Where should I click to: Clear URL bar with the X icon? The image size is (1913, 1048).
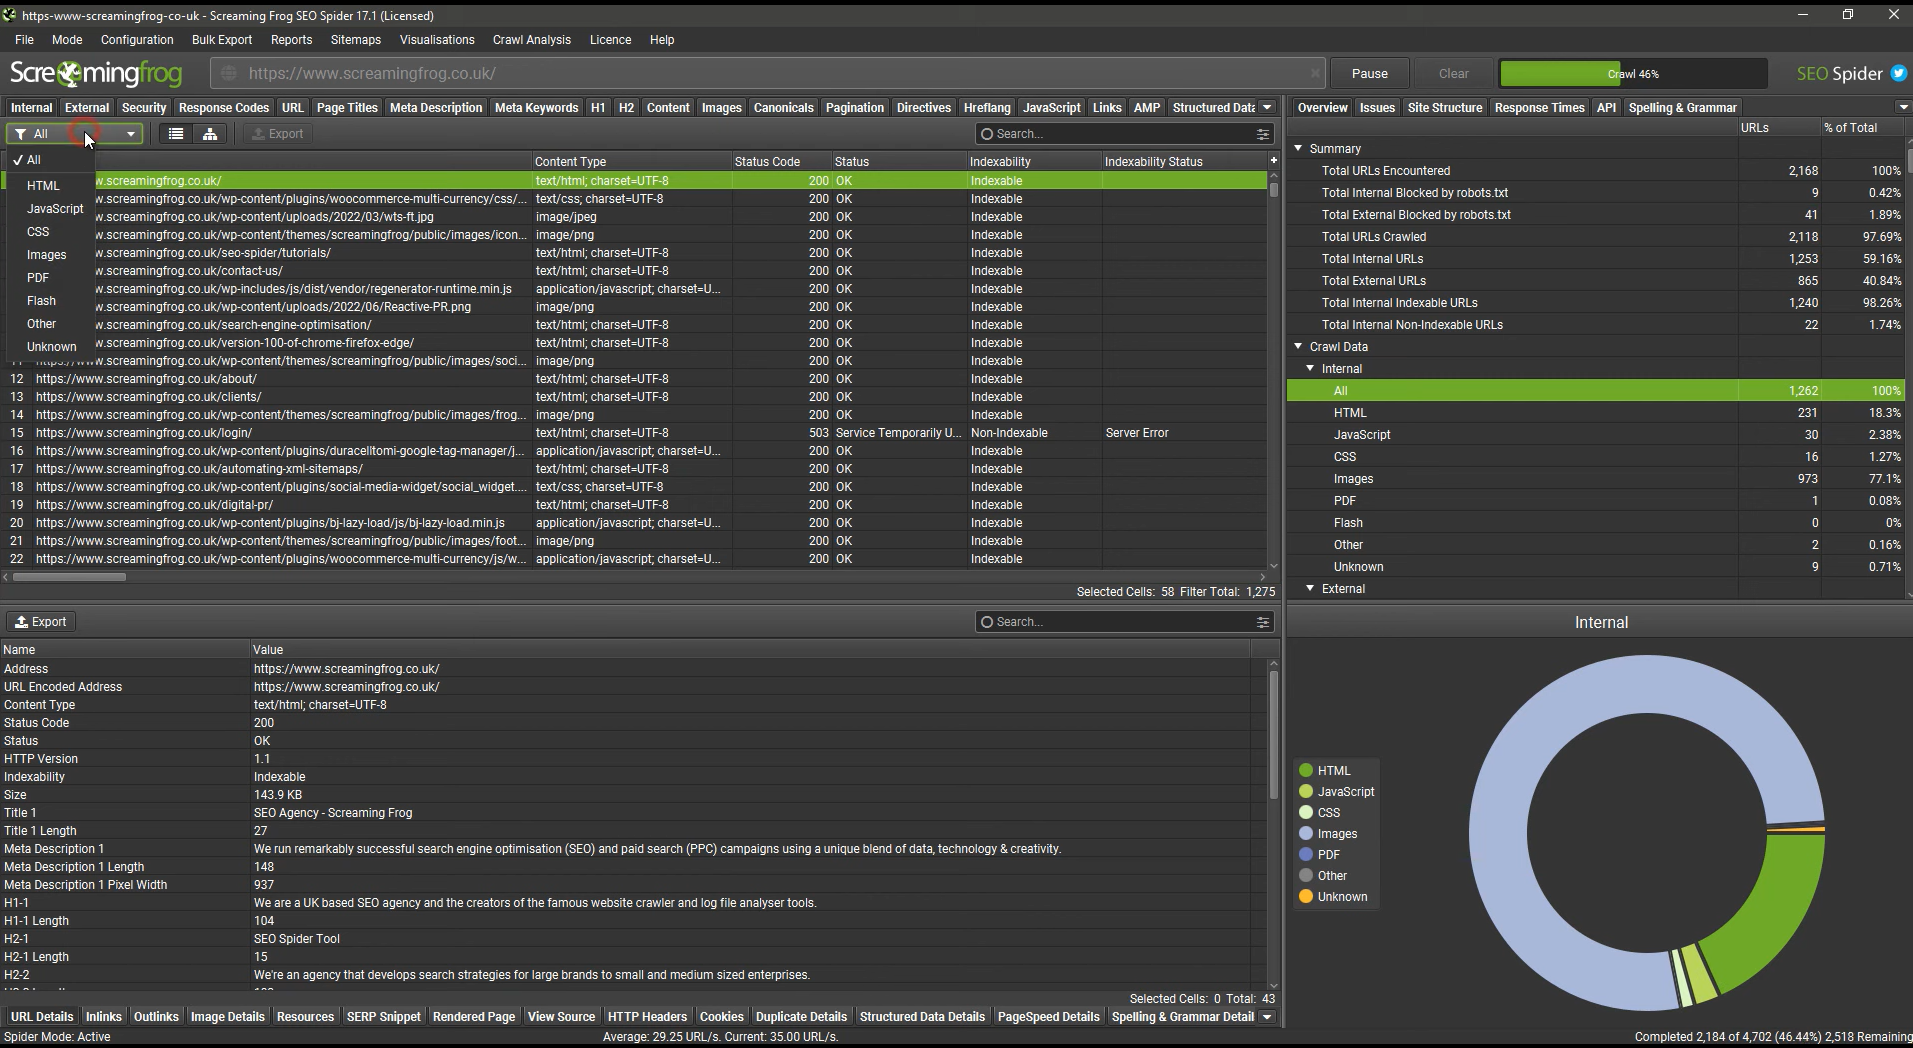tap(1314, 73)
